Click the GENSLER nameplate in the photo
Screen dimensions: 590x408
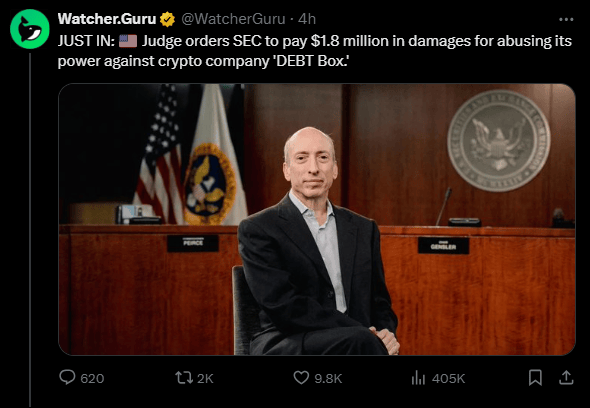[443, 246]
